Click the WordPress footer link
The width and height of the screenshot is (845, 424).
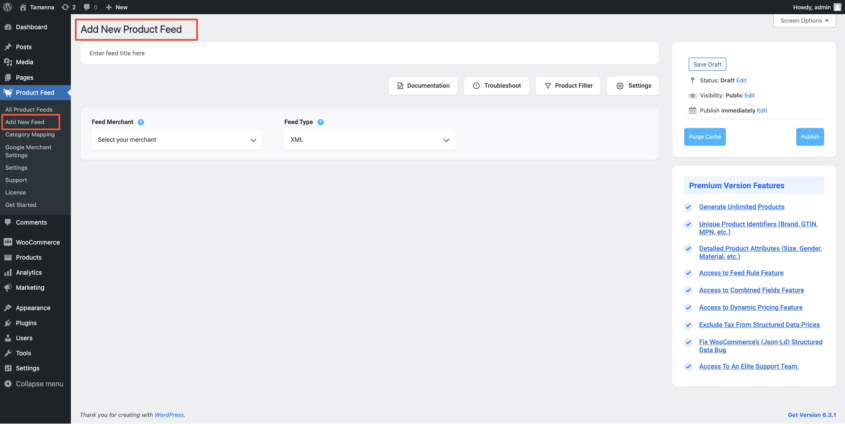pos(169,415)
